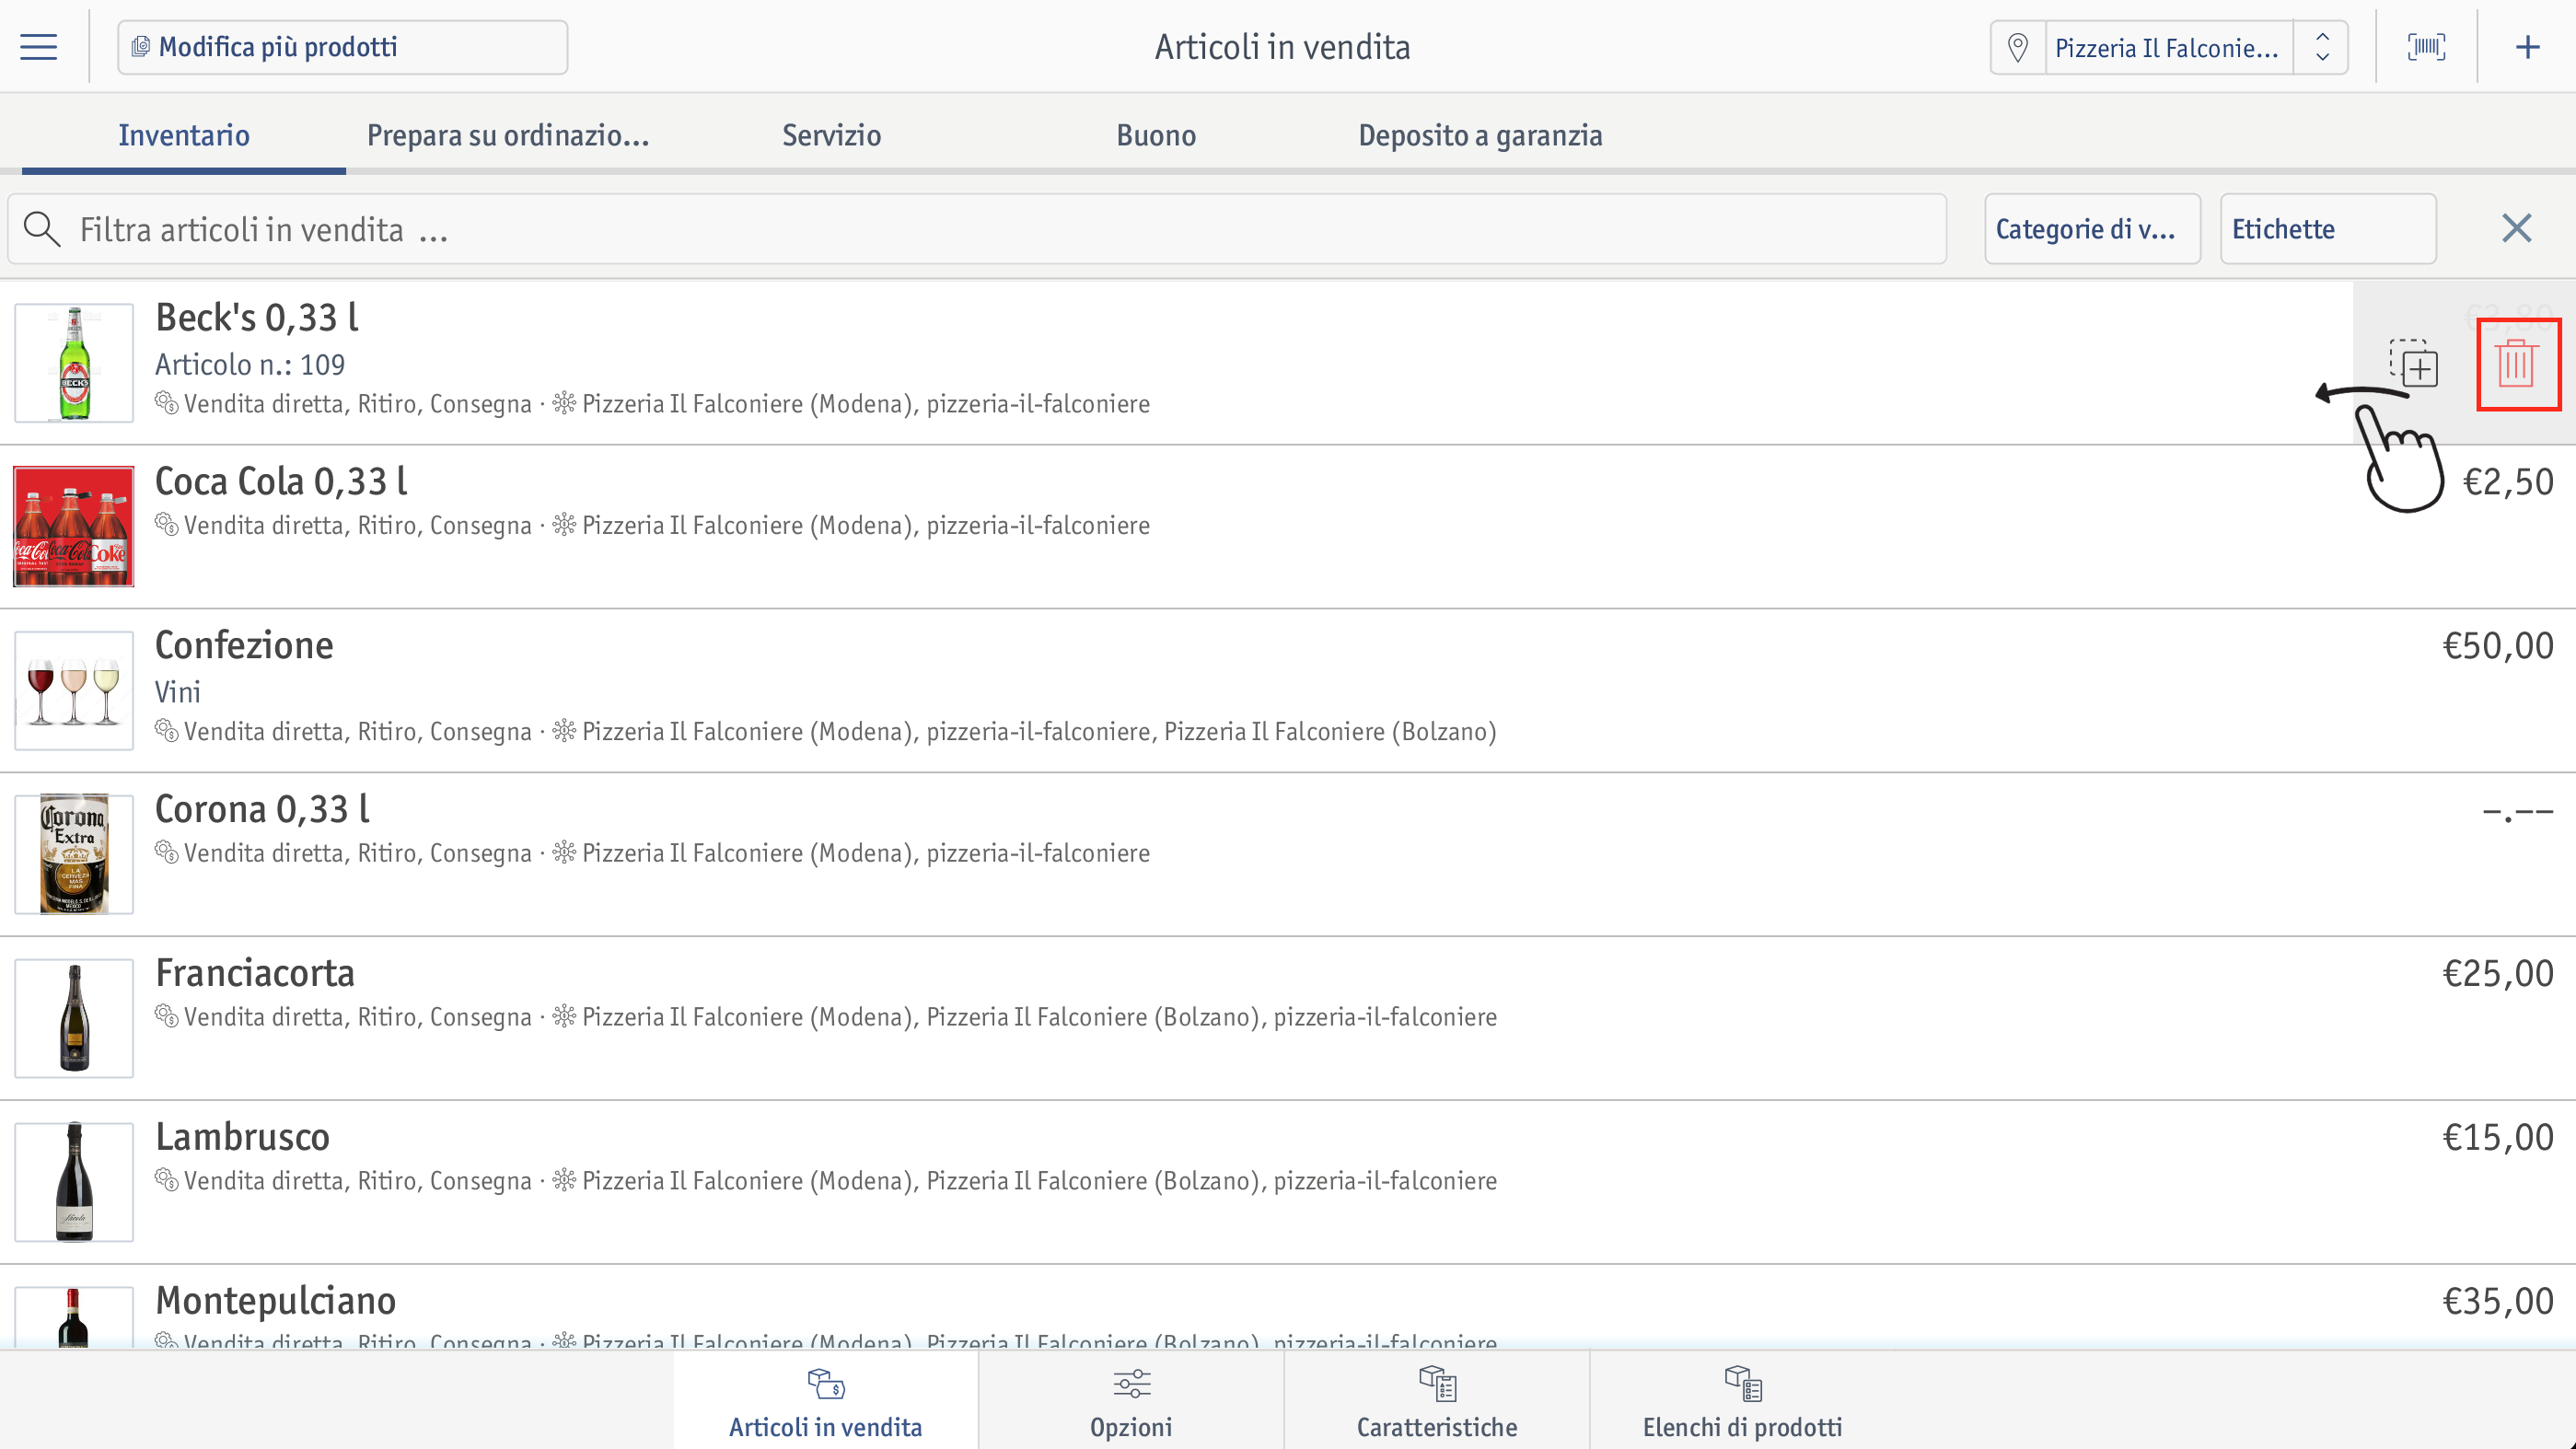
Task: Click the location icon in Corona row
Action: [x=564, y=852]
